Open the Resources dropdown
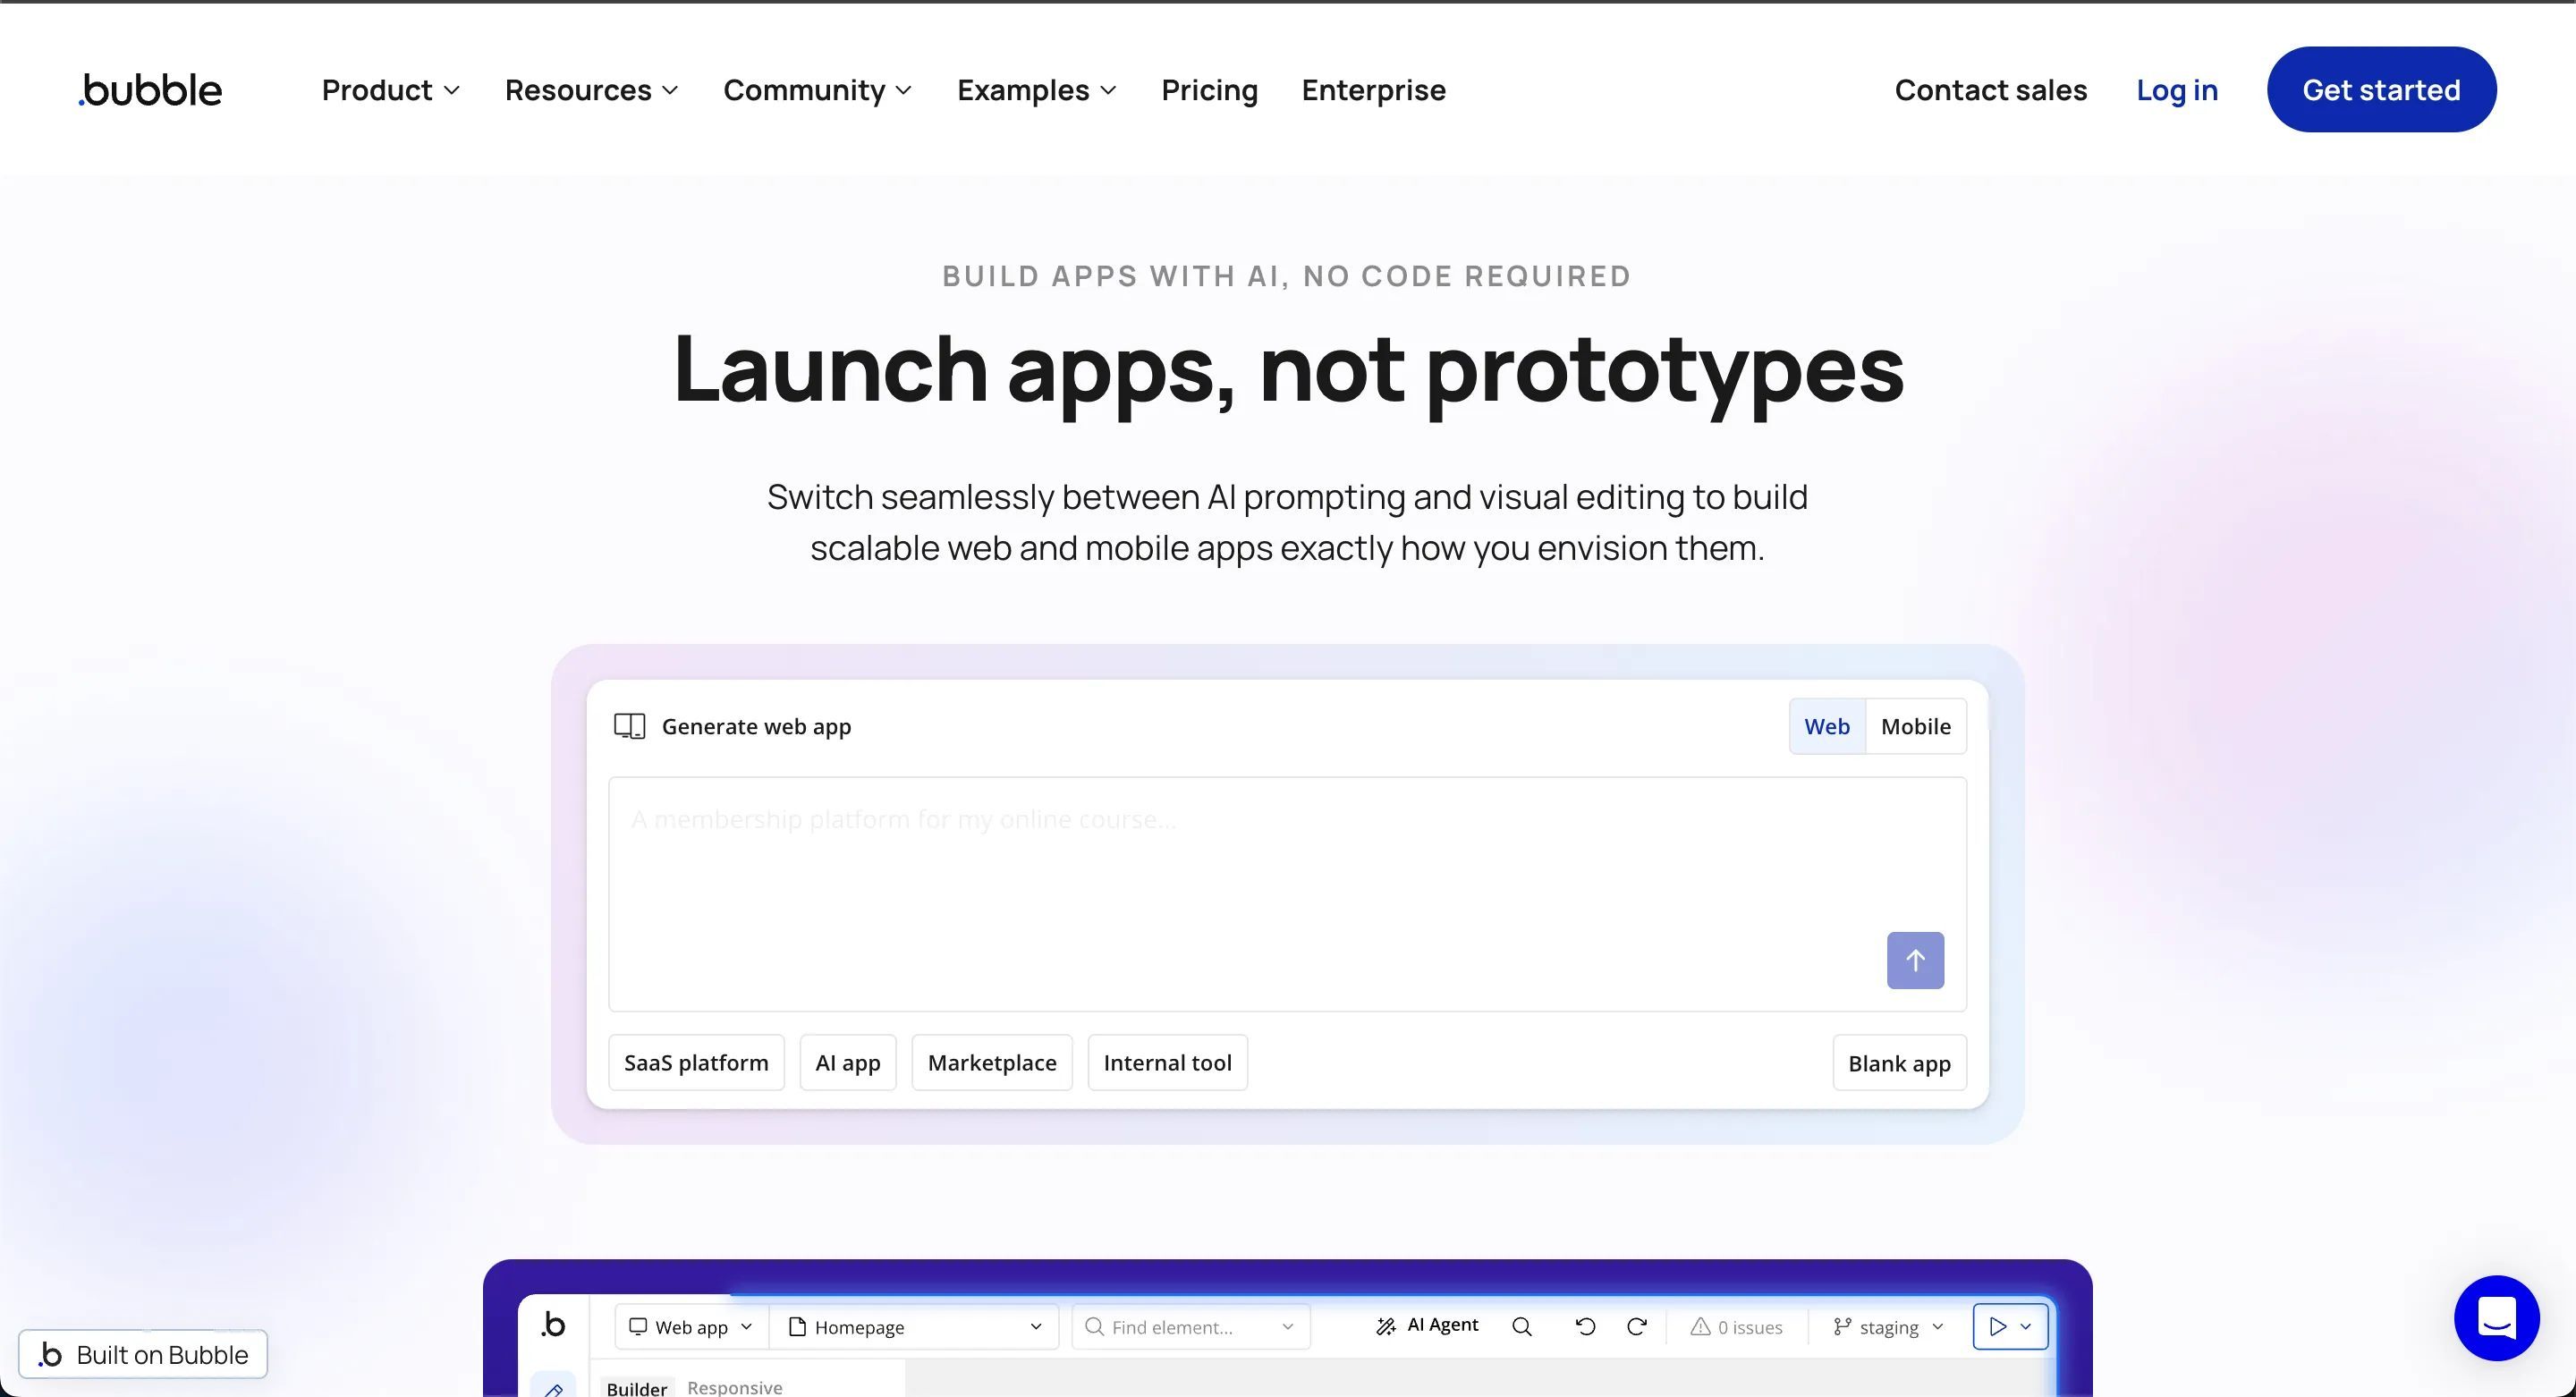2576x1397 pixels. 591,90
